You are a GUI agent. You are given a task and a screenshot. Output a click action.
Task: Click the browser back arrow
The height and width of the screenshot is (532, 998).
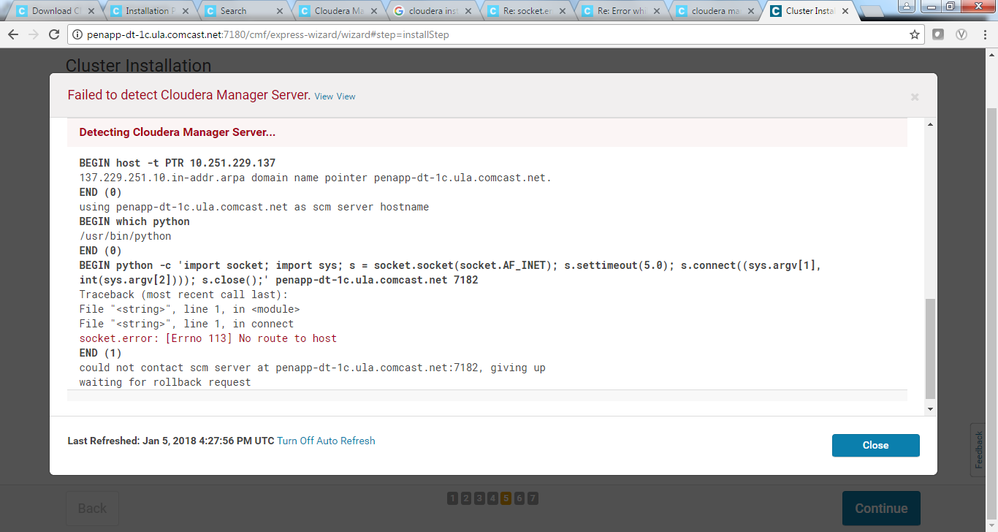(12, 34)
